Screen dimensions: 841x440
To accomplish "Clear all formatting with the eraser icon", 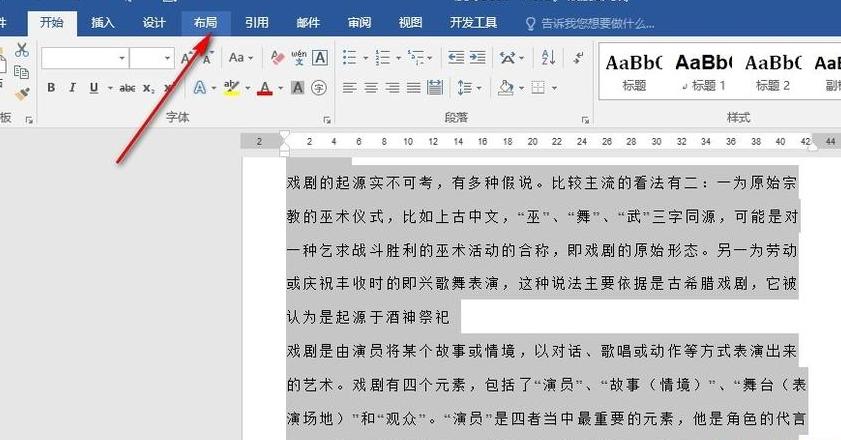I will [x=277, y=57].
